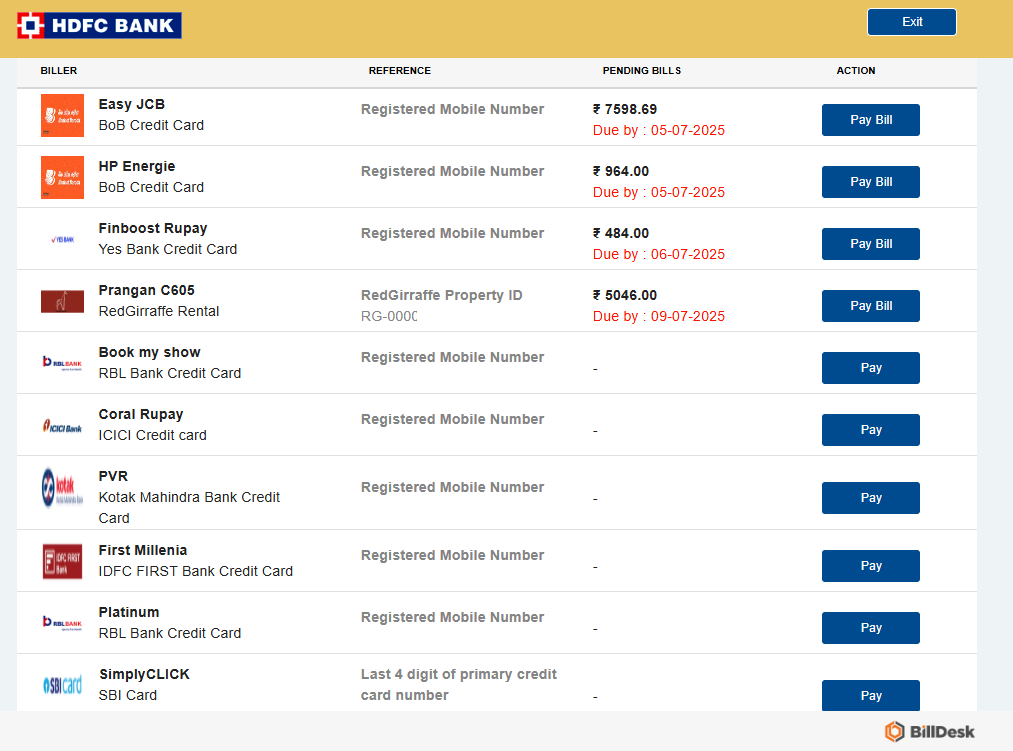This screenshot has width=1013, height=751.
Task: Click Pay for Book my show
Action: coord(871,368)
